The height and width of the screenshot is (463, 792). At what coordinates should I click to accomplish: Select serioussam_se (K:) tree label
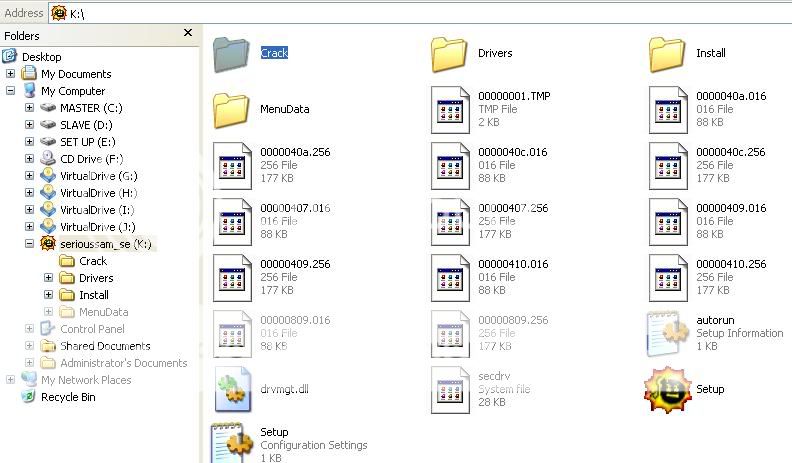(106, 244)
